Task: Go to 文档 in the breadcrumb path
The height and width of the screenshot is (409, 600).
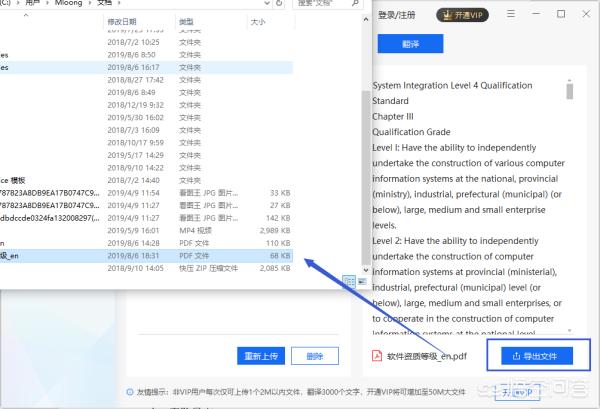Action: (x=104, y=3)
